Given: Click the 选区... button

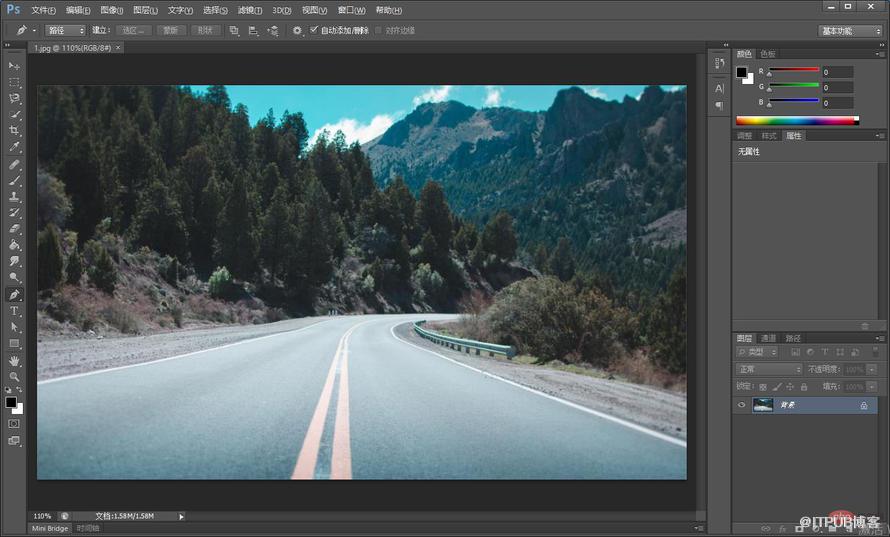Looking at the screenshot, I should [133, 31].
